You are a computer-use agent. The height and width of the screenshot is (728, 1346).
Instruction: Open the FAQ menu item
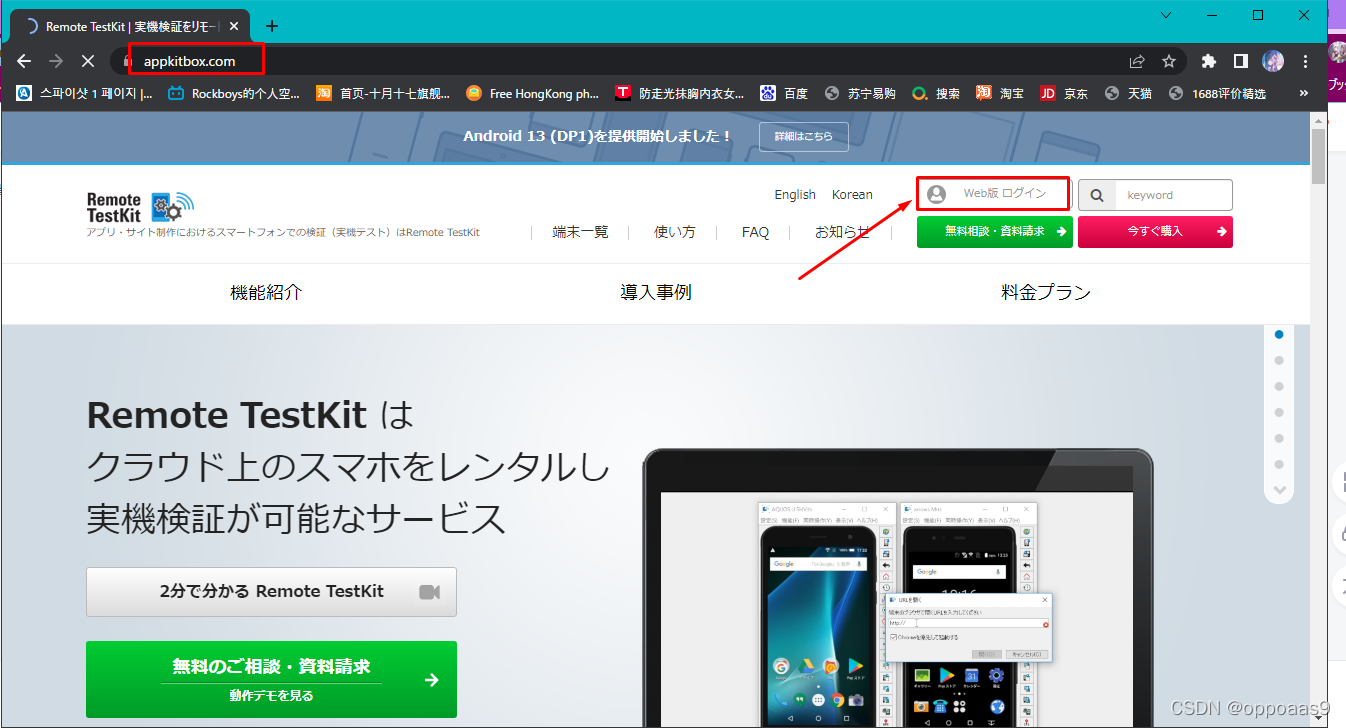pyautogui.click(x=755, y=232)
